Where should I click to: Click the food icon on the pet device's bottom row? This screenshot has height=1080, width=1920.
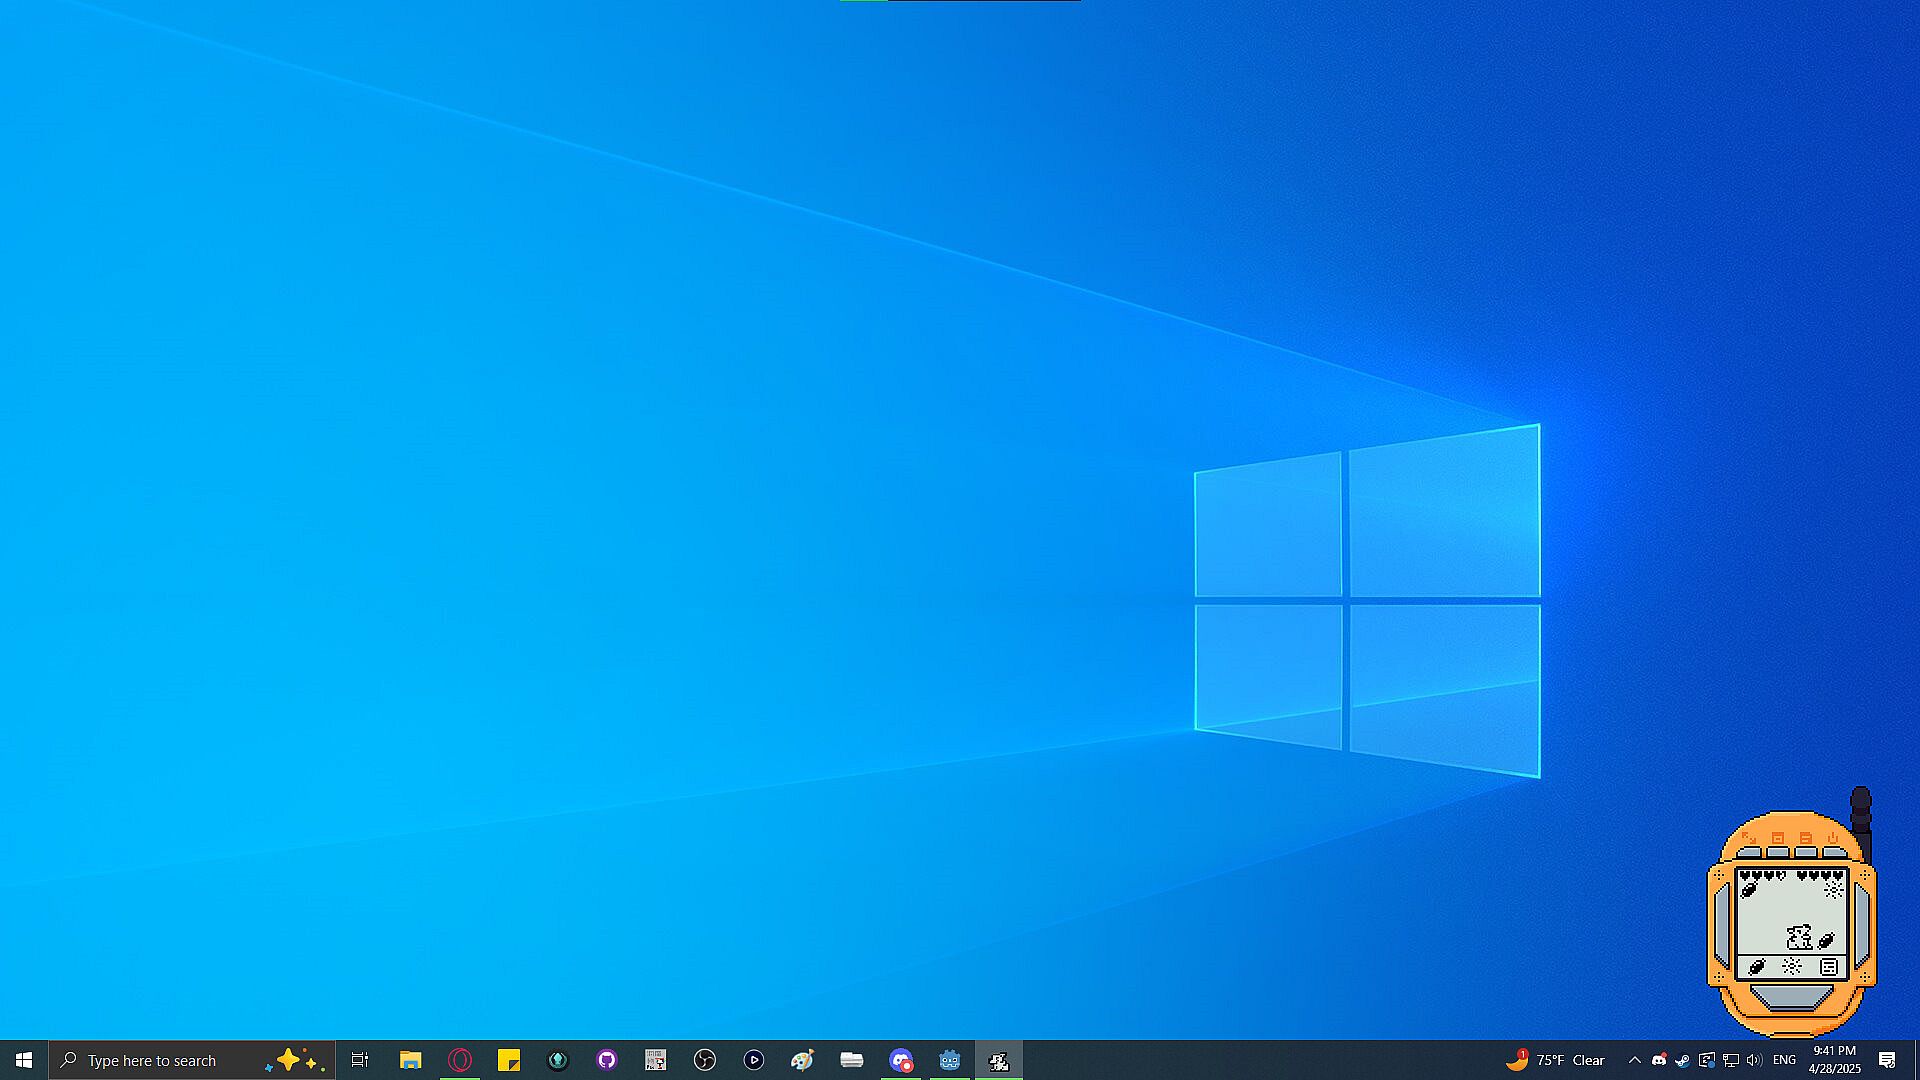1756,967
